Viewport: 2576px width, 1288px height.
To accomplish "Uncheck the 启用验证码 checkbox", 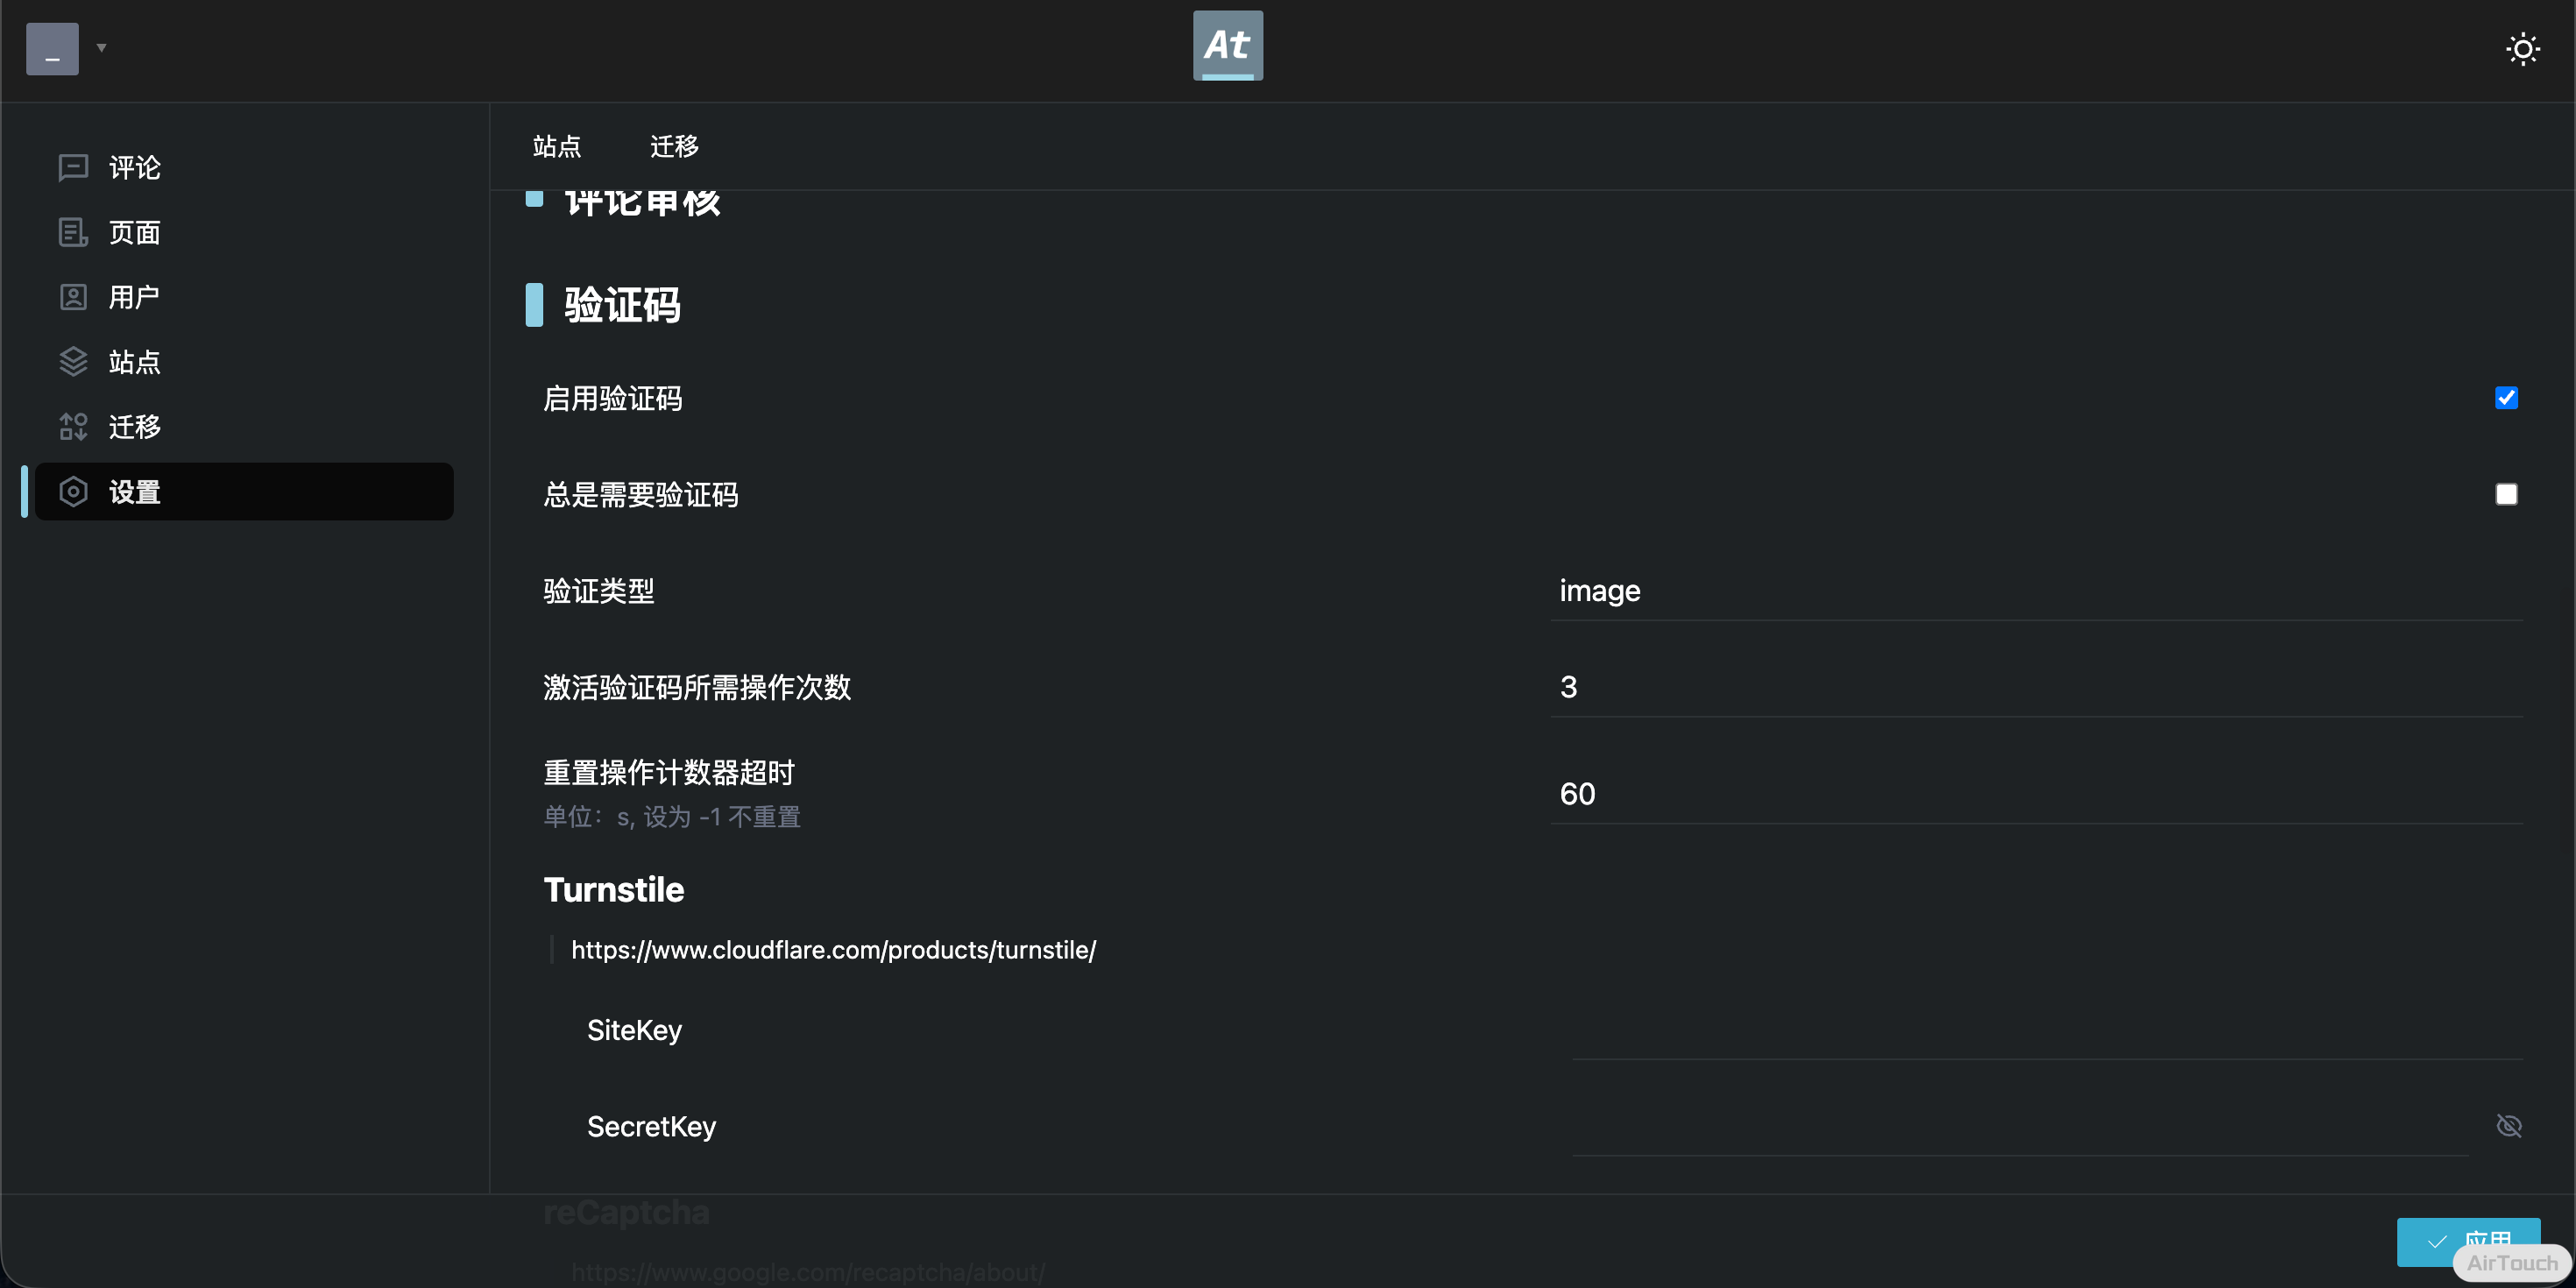I will tap(2506, 398).
